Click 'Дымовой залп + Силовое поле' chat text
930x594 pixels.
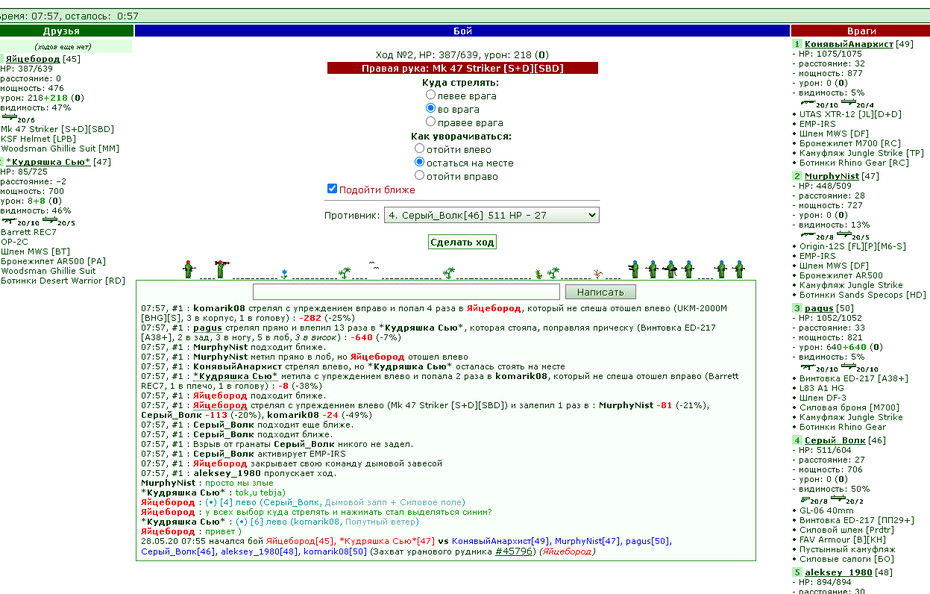click(395, 502)
